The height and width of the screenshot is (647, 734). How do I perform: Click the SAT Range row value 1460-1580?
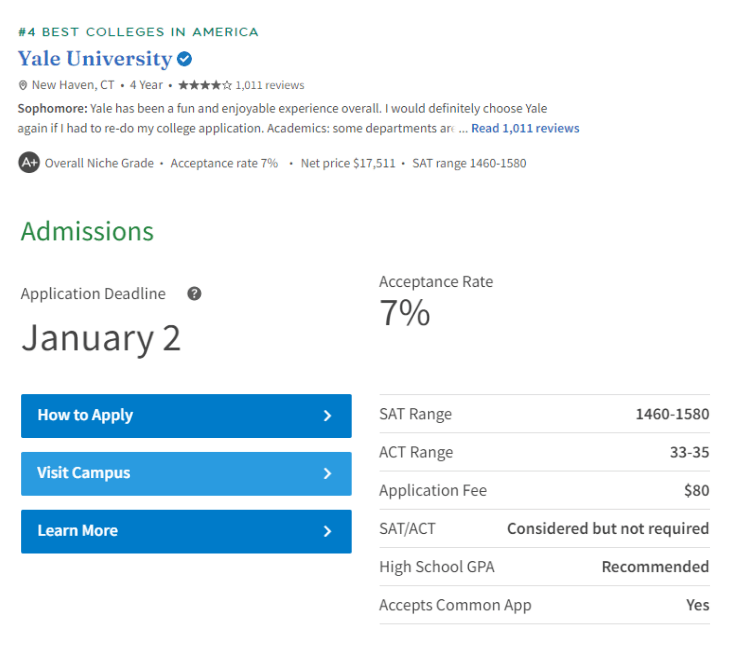(672, 414)
